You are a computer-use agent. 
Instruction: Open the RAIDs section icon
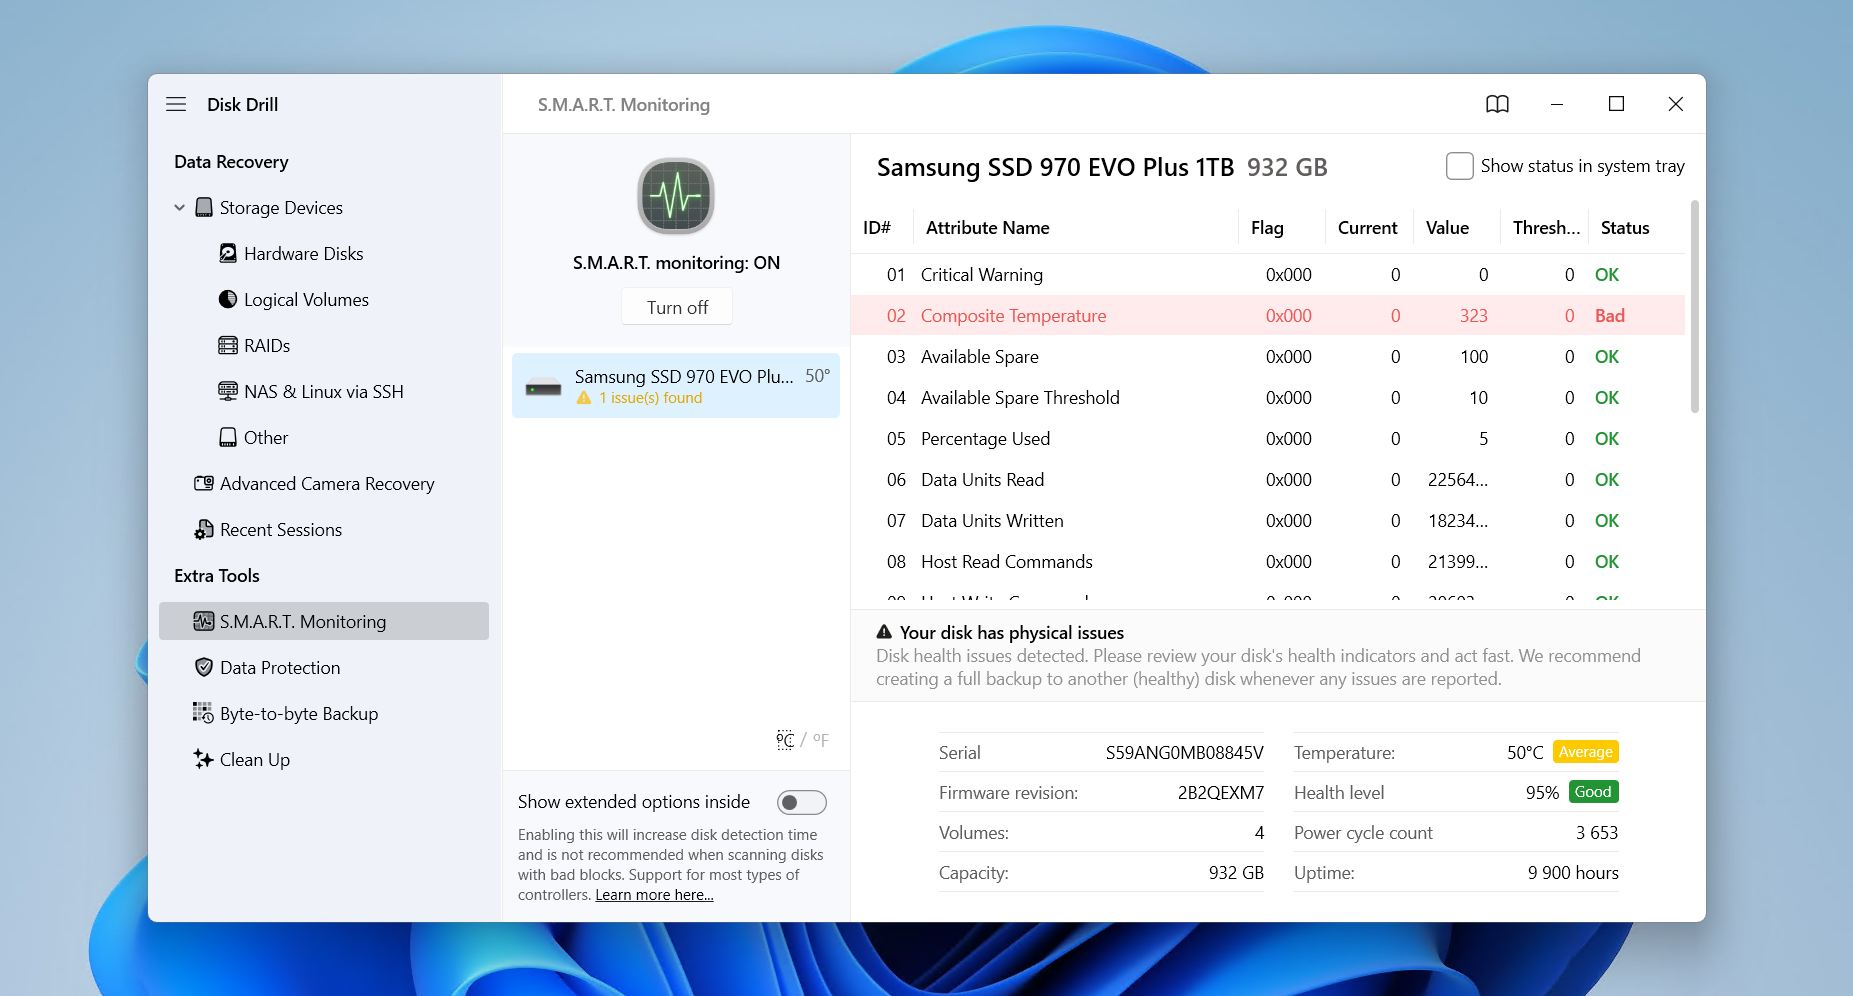228,346
